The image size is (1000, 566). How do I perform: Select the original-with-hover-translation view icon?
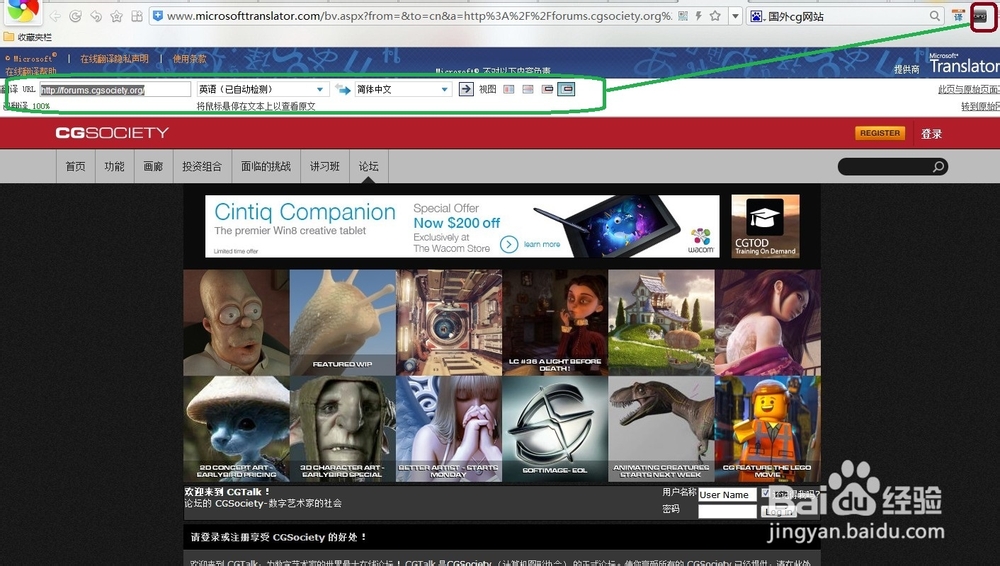pyautogui.click(x=547, y=89)
